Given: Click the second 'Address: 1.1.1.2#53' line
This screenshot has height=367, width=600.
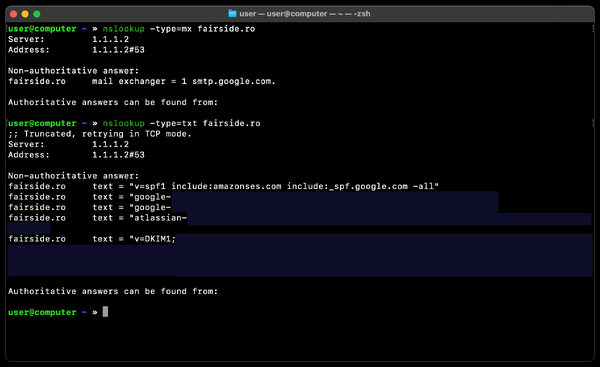Looking at the screenshot, I should [77, 155].
